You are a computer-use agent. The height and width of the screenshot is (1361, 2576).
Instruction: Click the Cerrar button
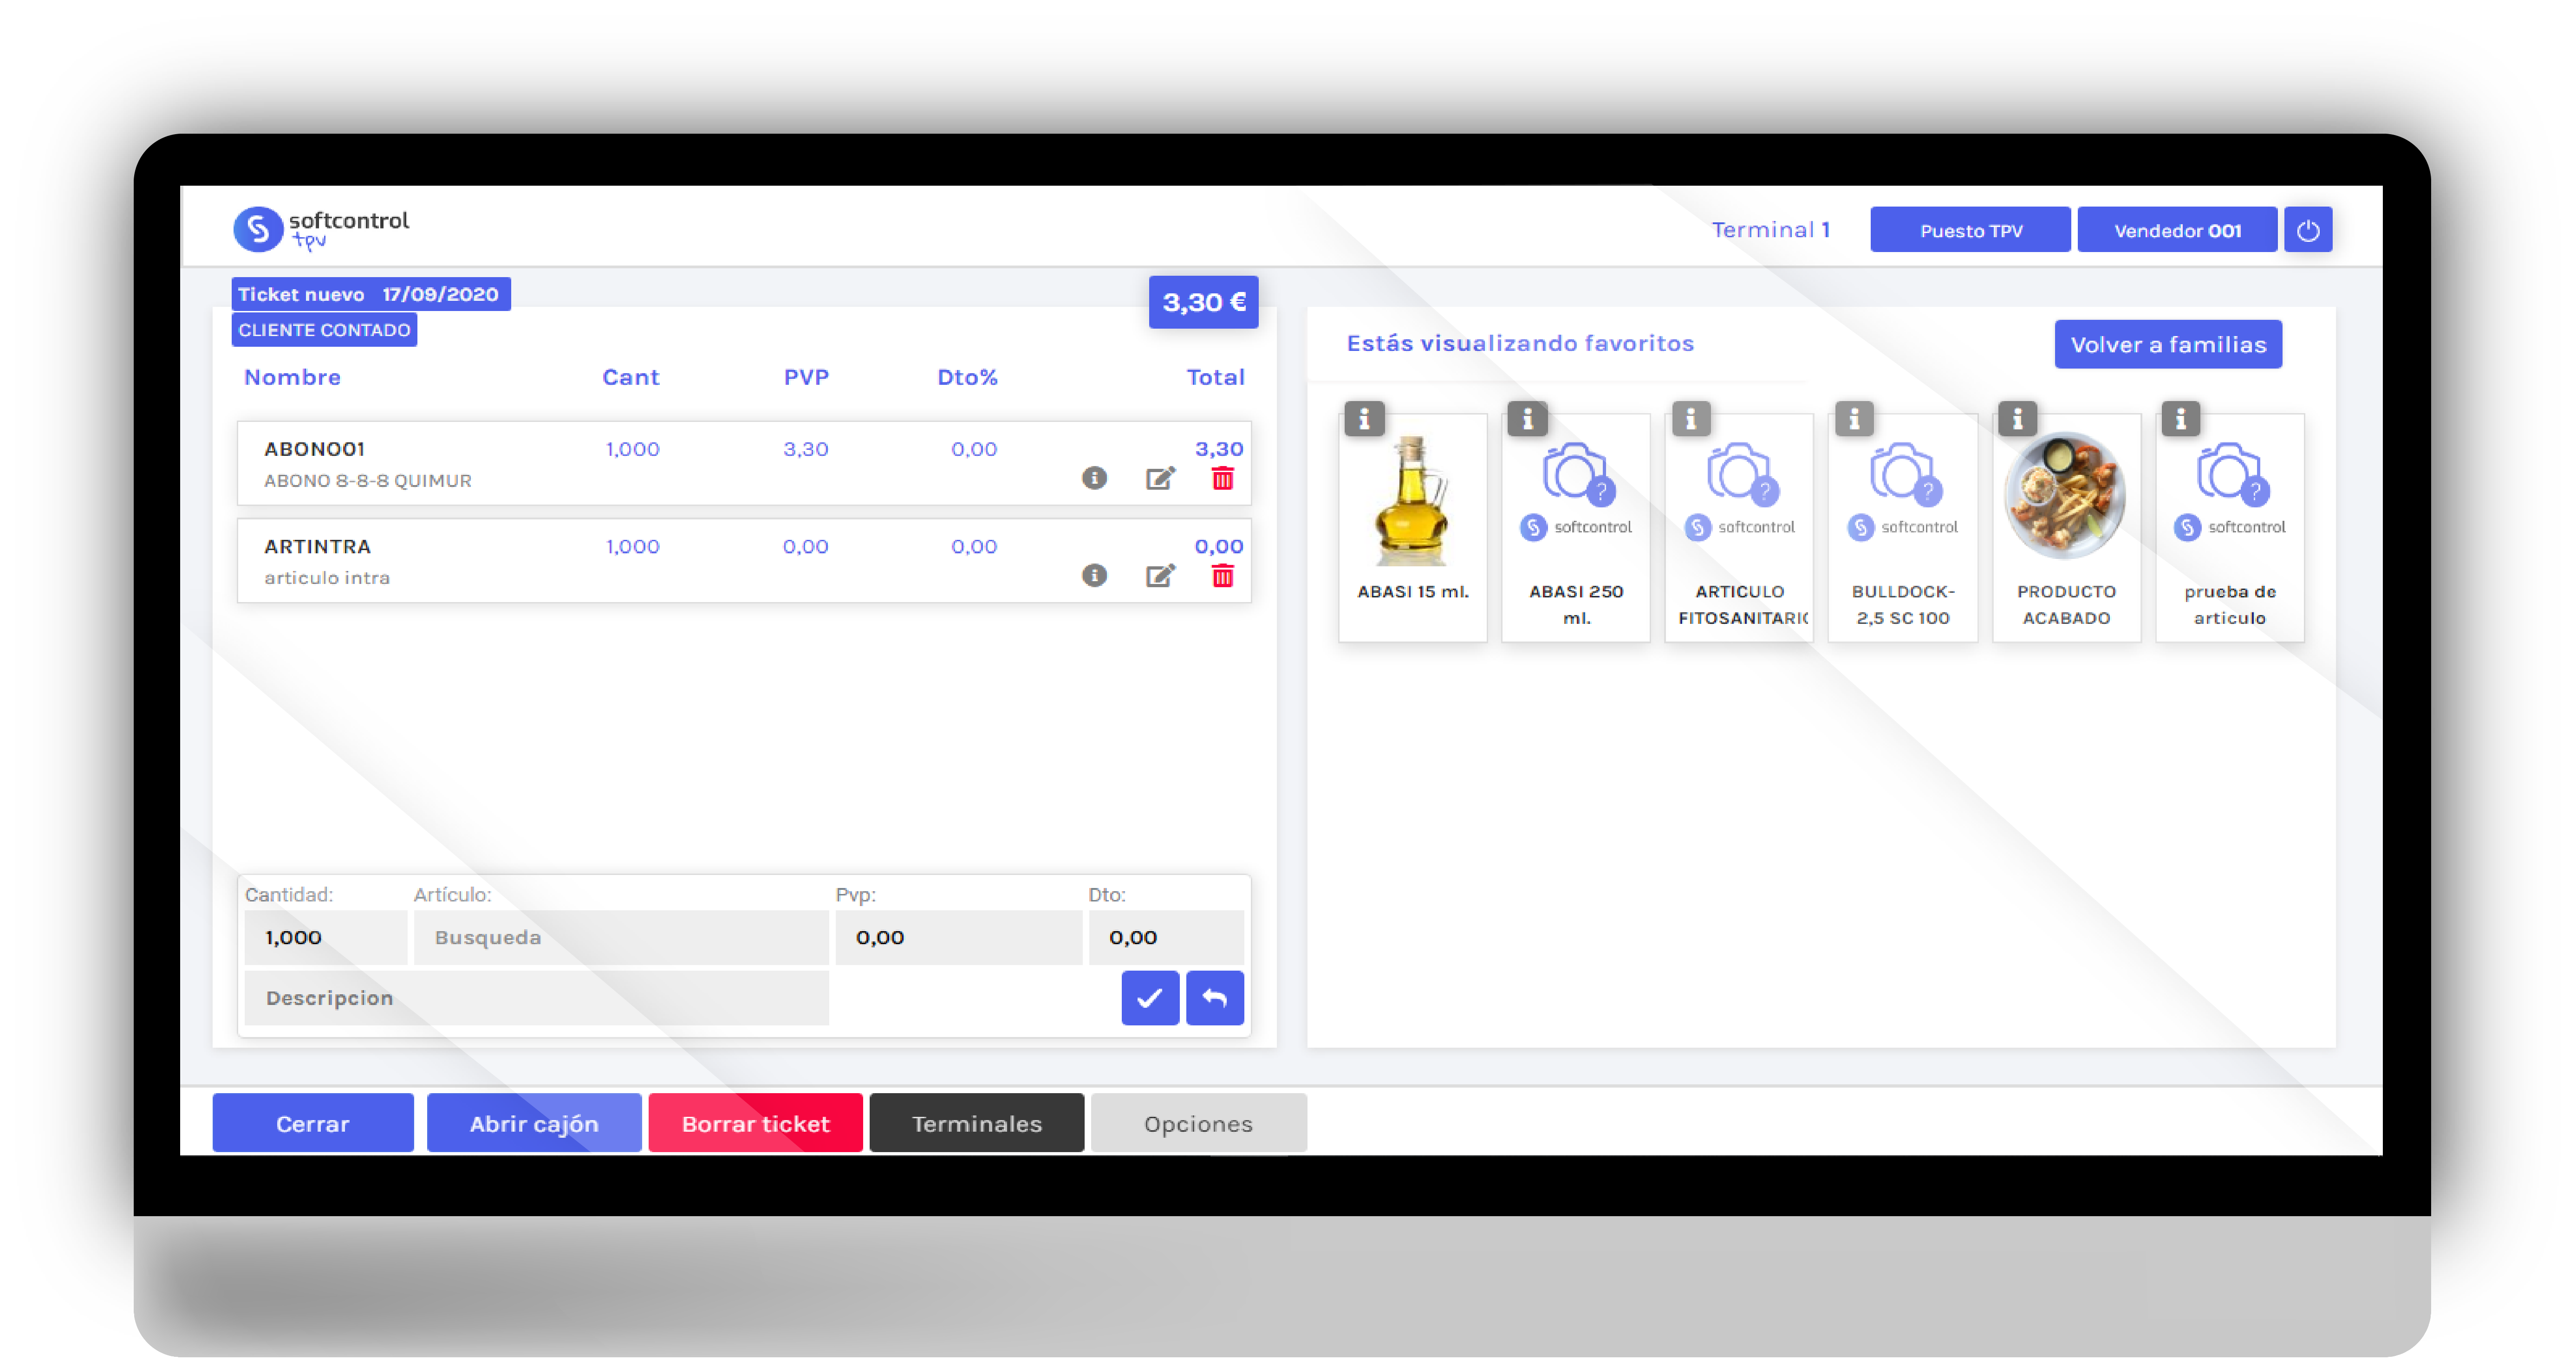click(313, 1122)
